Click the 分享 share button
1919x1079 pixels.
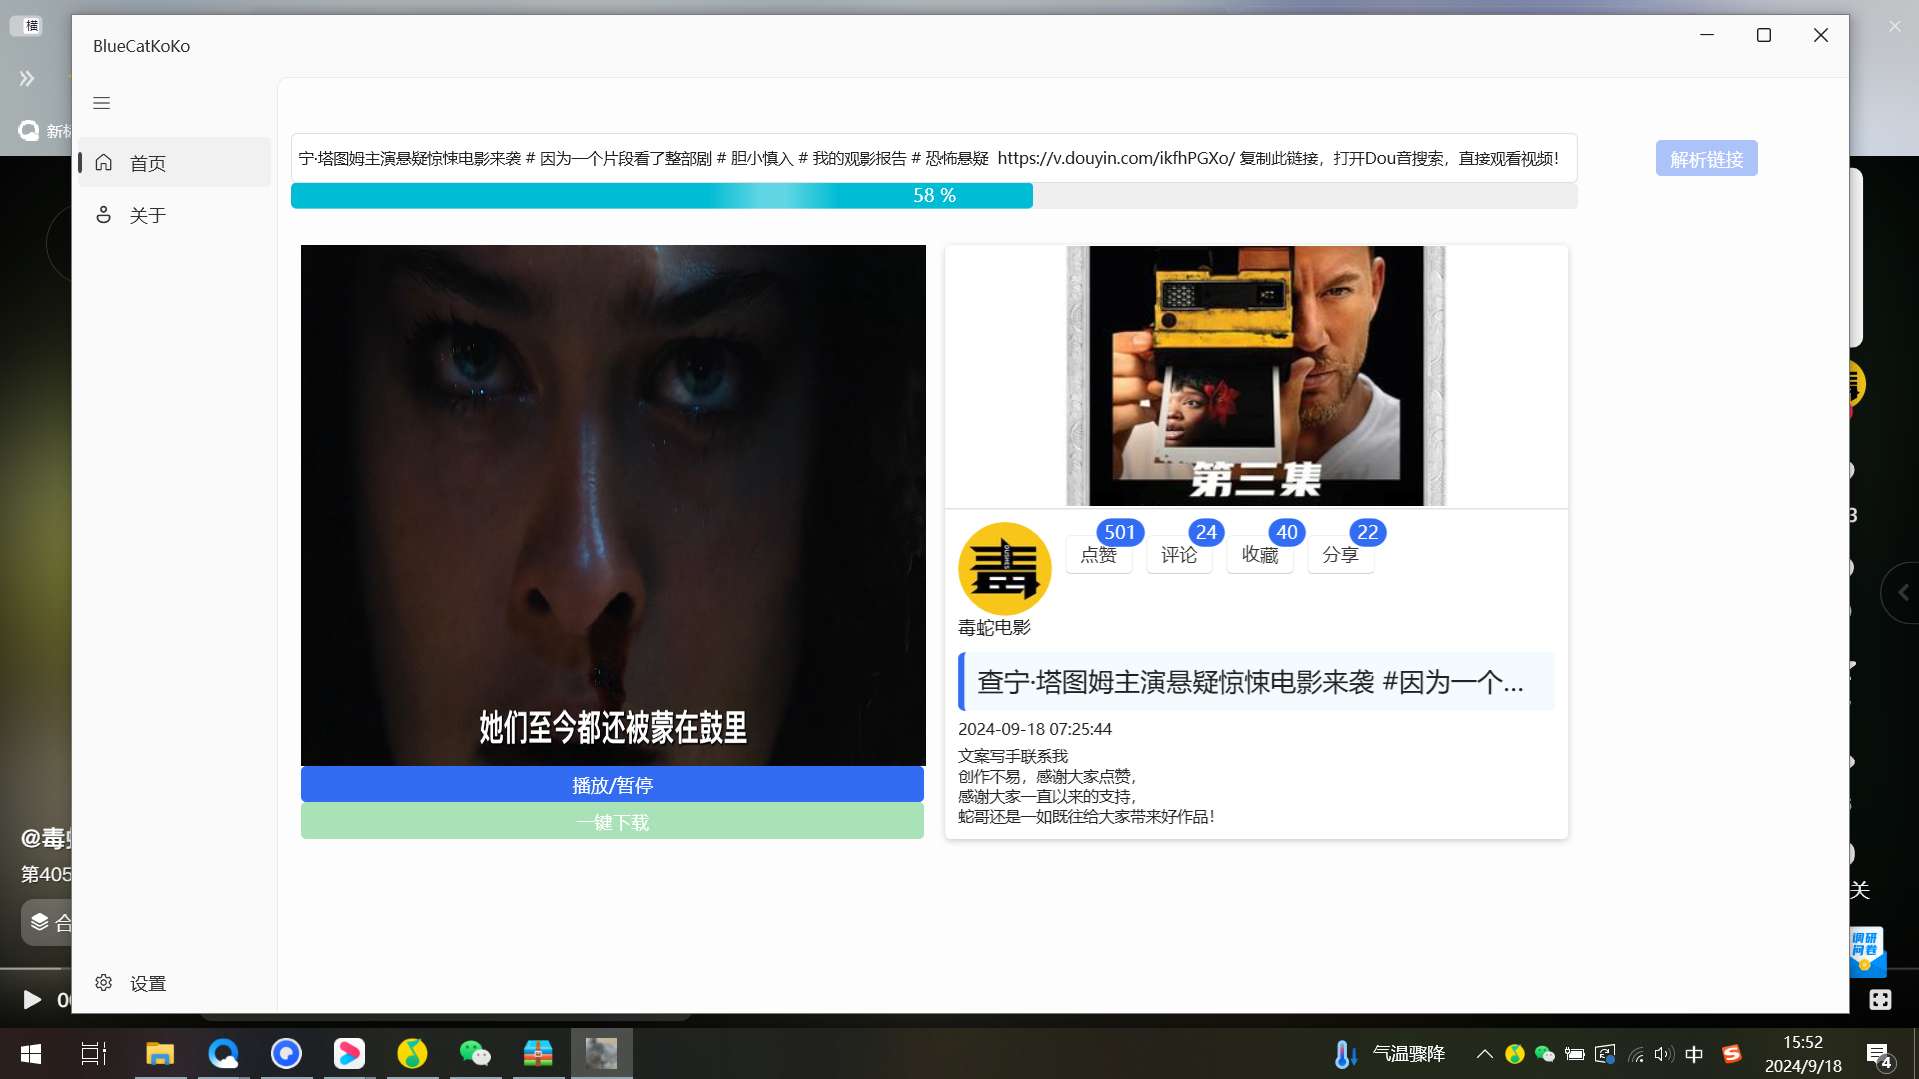click(x=1340, y=555)
